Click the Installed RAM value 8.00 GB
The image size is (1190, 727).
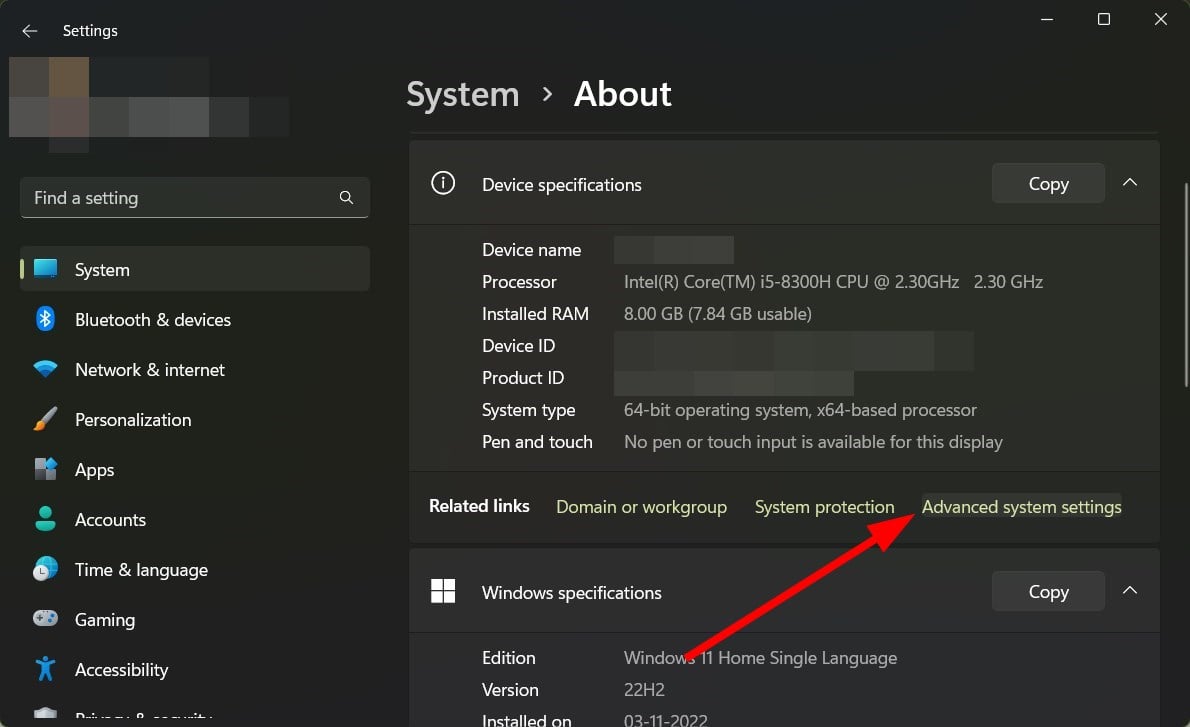tap(717, 314)
